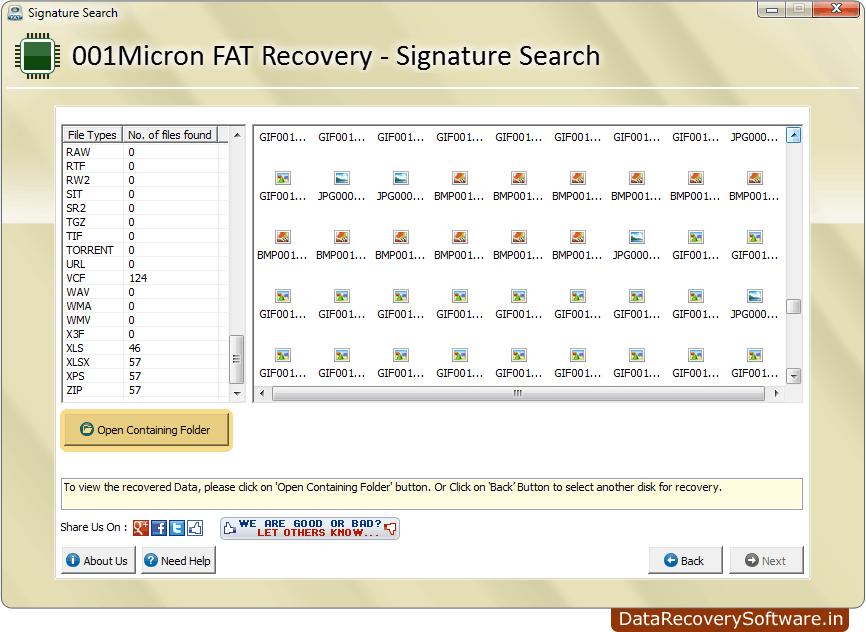Click the file types list scrollbar thumb

coord(236,359)
